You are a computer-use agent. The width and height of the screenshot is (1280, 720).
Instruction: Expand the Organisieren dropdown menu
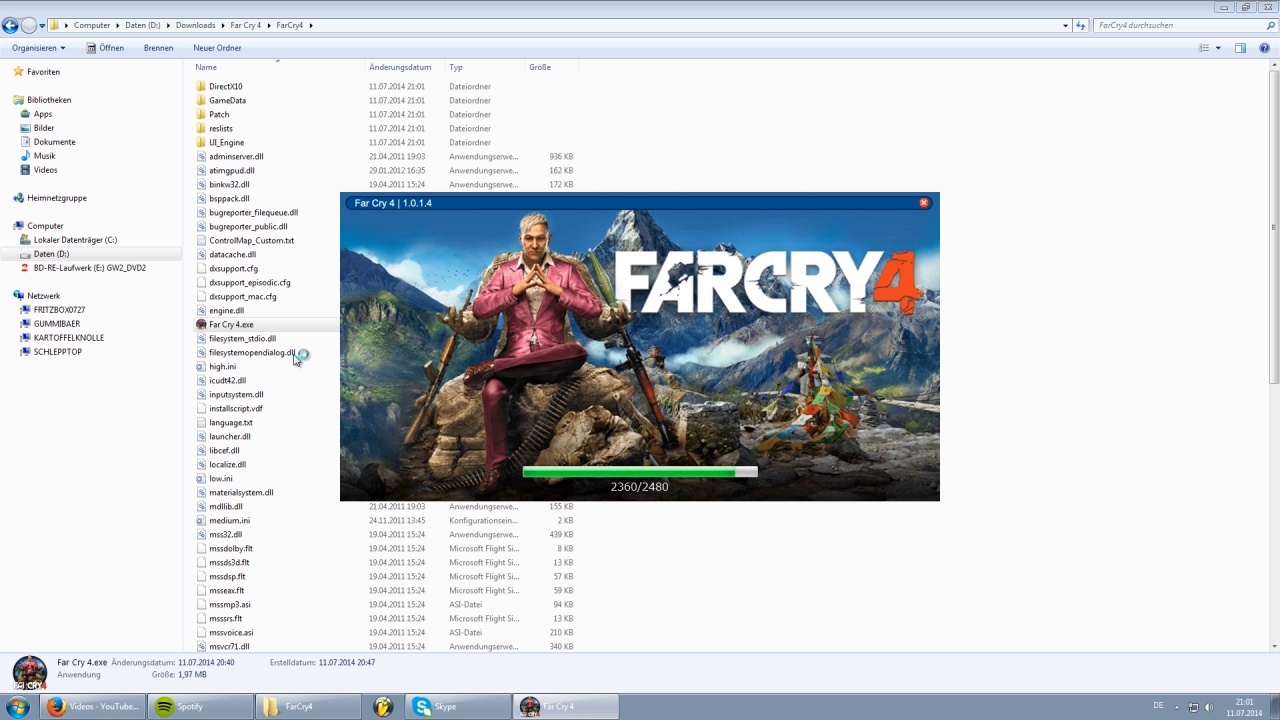[39, 48]
